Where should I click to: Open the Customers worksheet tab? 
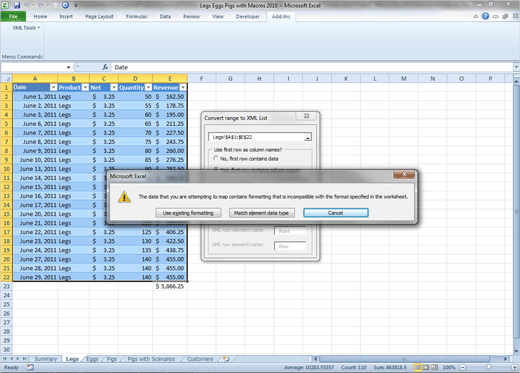pos(200,359)
